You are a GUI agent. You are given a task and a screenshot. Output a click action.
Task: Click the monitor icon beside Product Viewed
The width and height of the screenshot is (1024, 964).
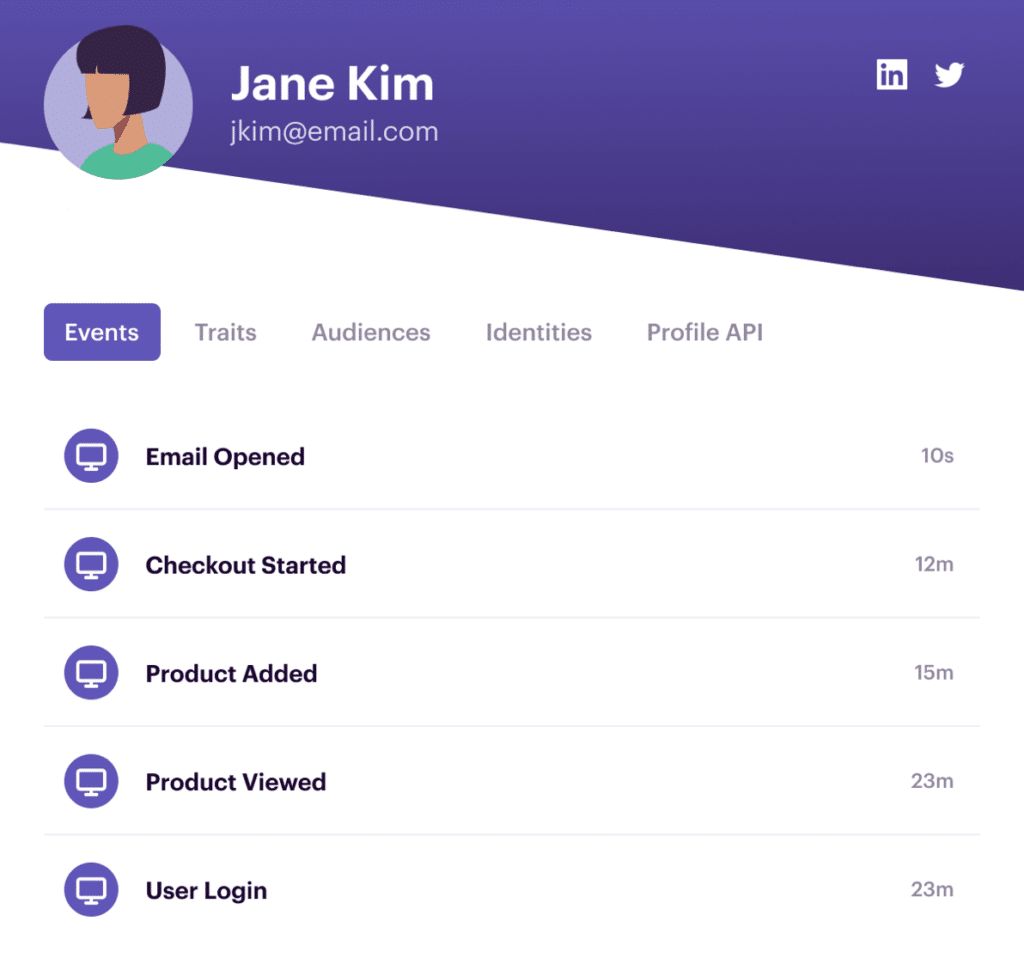tap(91, 781)
